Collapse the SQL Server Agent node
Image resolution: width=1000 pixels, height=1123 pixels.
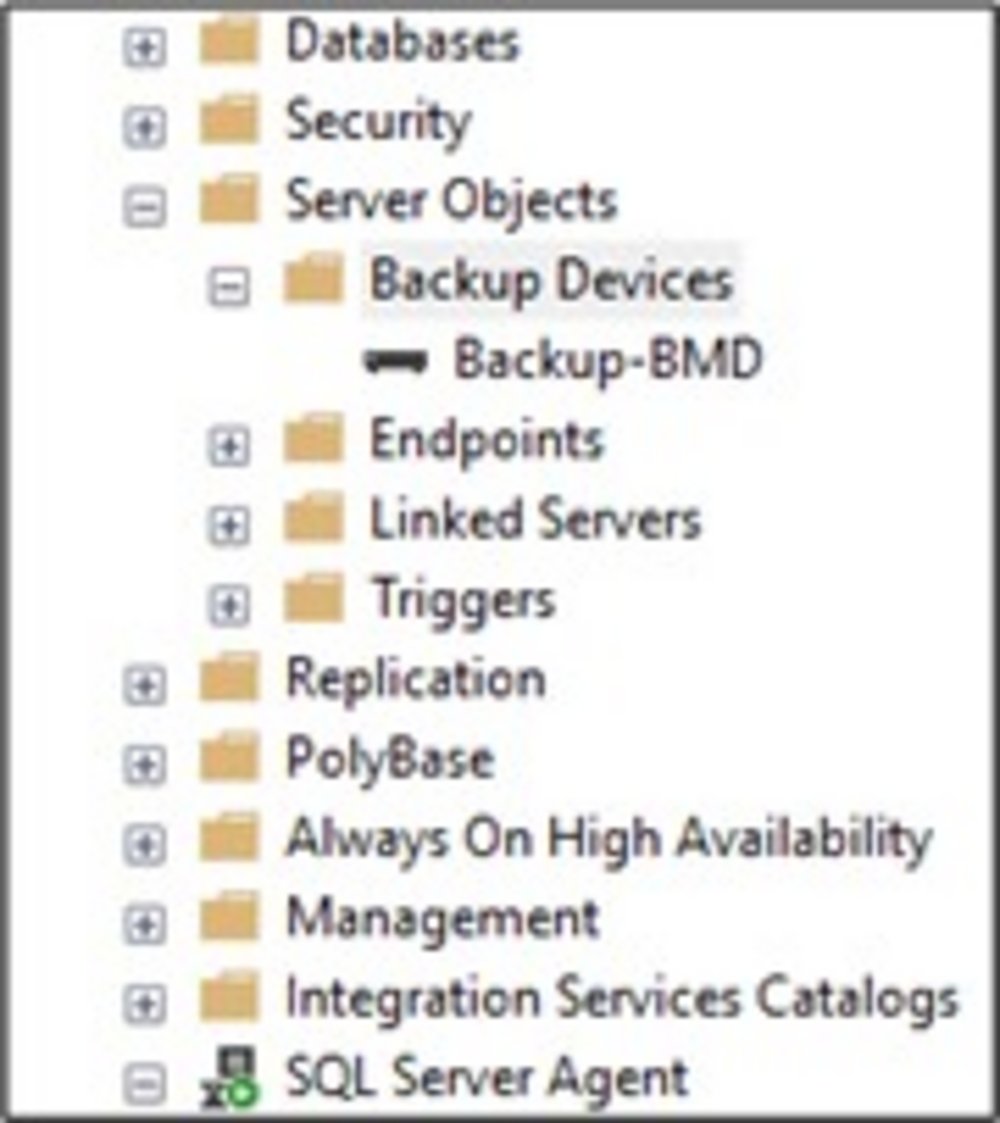145,1084
